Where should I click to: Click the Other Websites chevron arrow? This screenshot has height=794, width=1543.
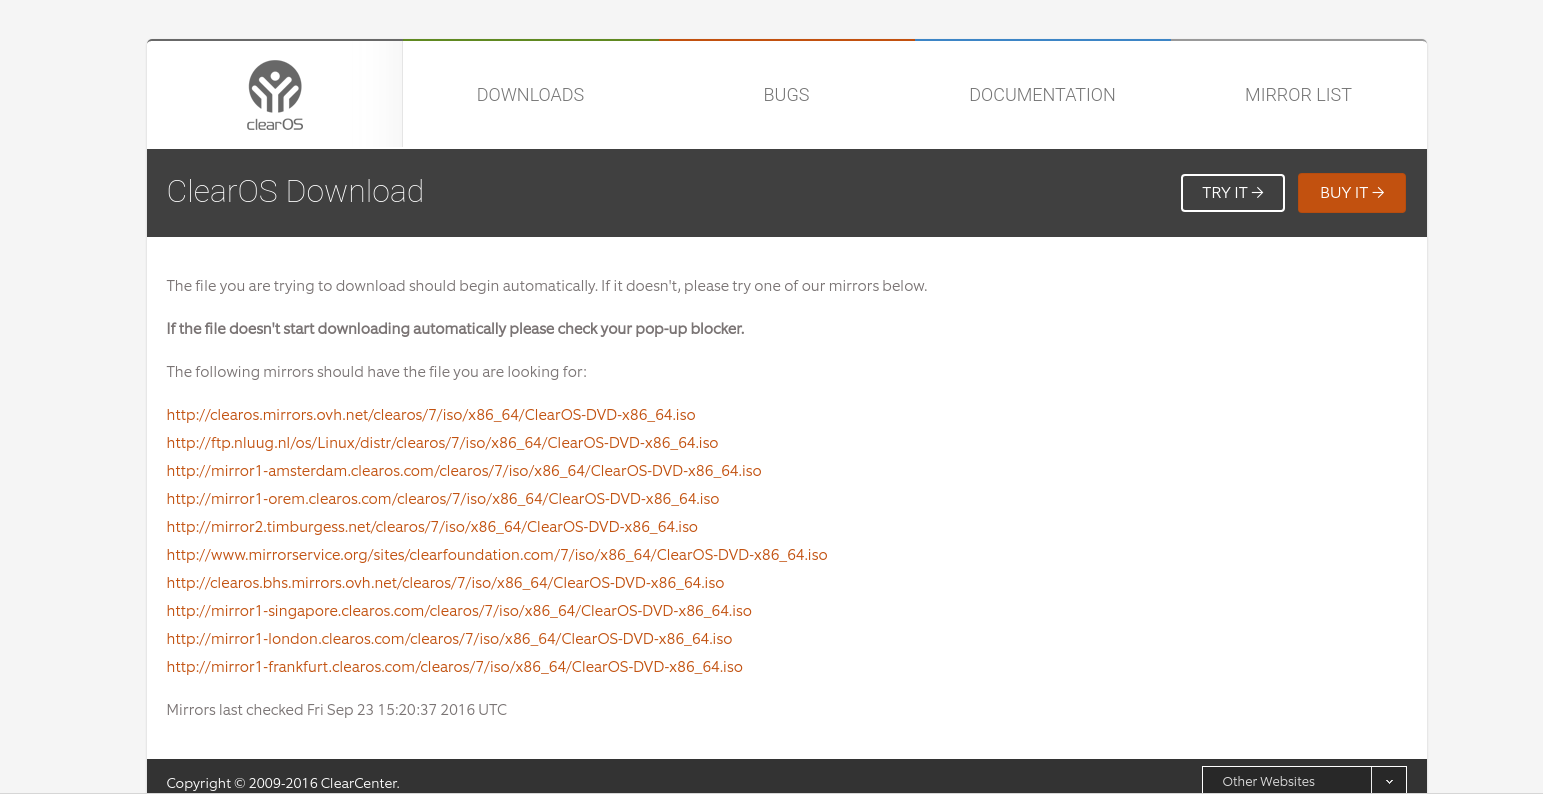pyautogui.click(x=1389, y=781)
